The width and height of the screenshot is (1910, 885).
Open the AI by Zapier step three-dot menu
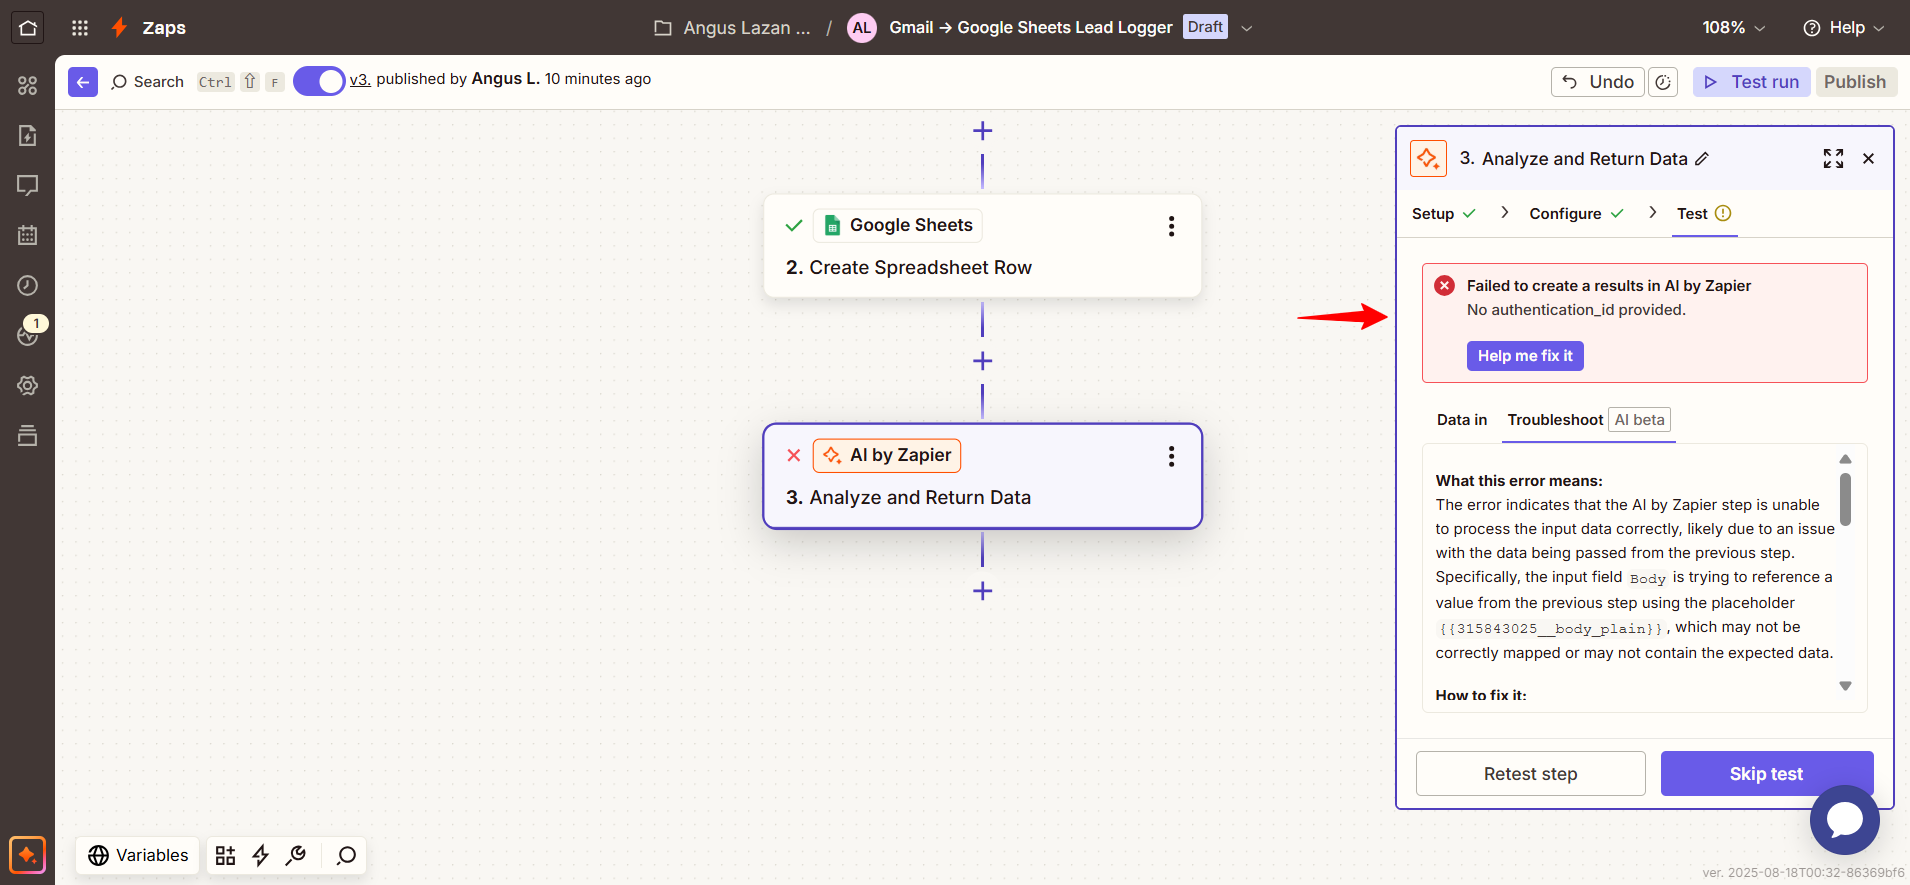click(1171, 457)
